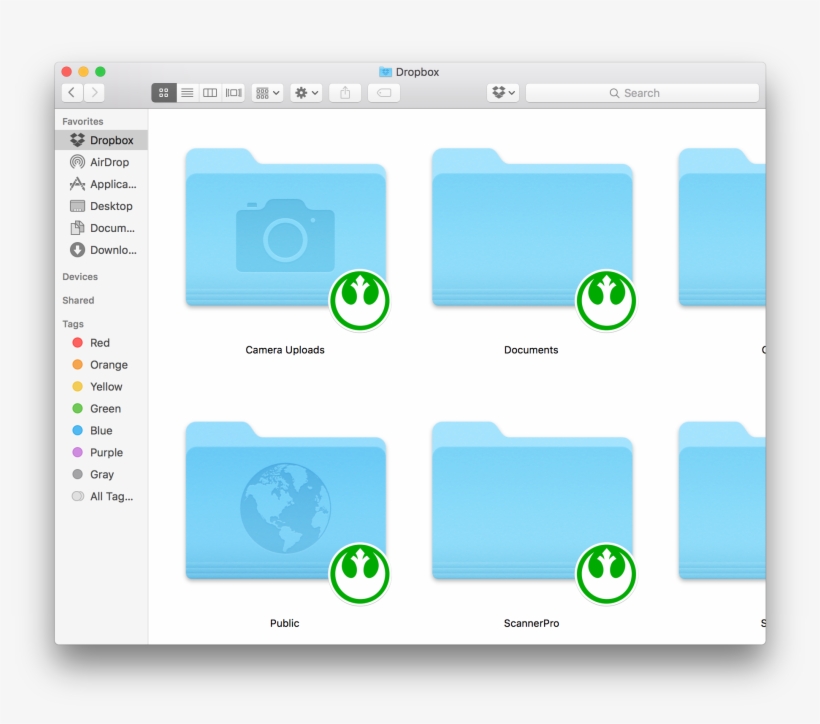Click the Tags section header
Image resolution: width=820 pixels, height=724 pixels.
pos(73,324)
